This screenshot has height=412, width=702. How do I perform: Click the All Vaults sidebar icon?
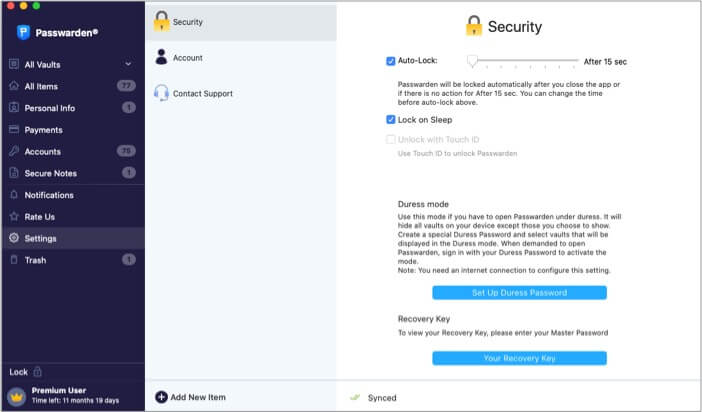click(x=14, y=64)
